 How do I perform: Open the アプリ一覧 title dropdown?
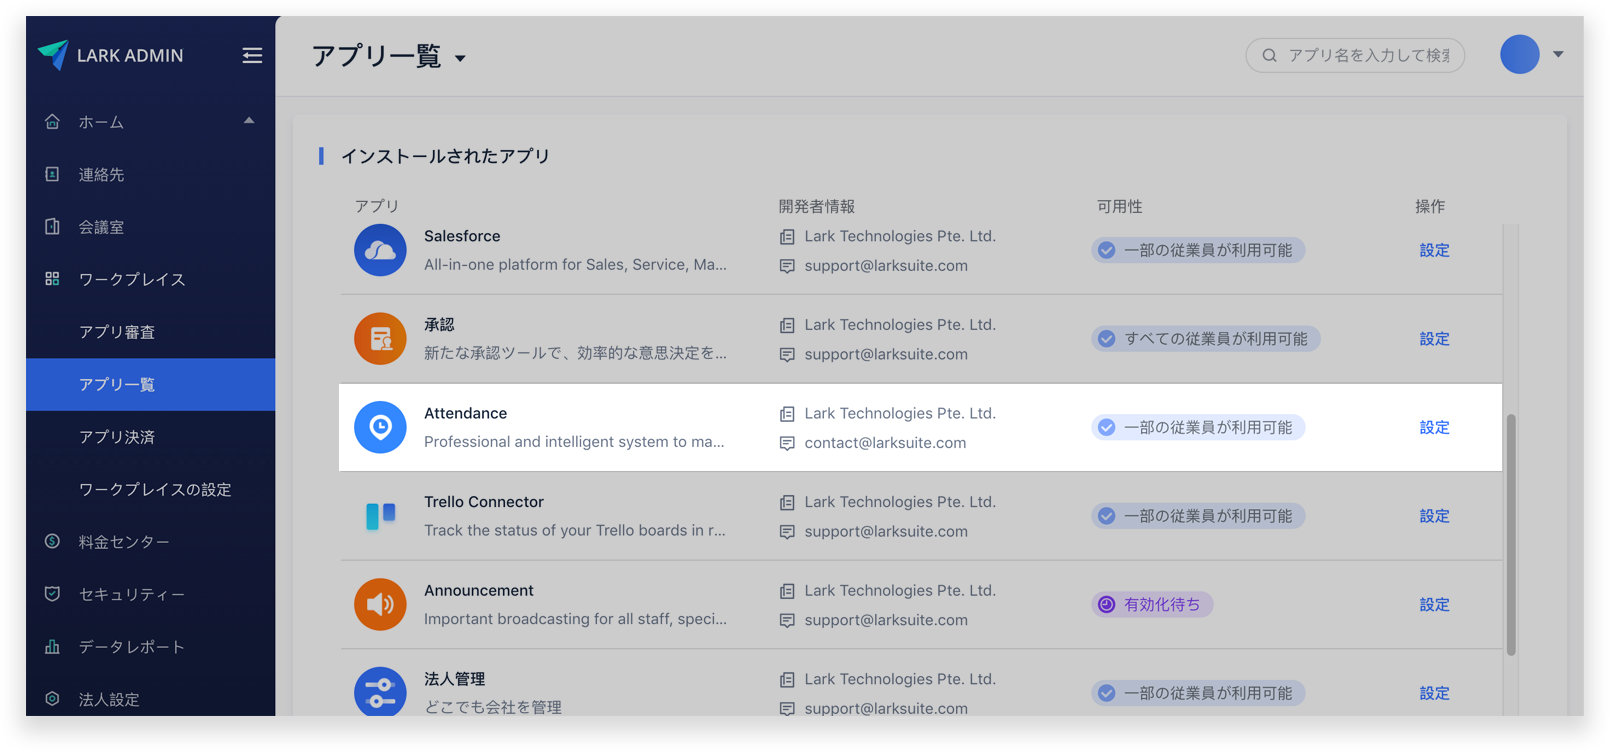(460, 58)
